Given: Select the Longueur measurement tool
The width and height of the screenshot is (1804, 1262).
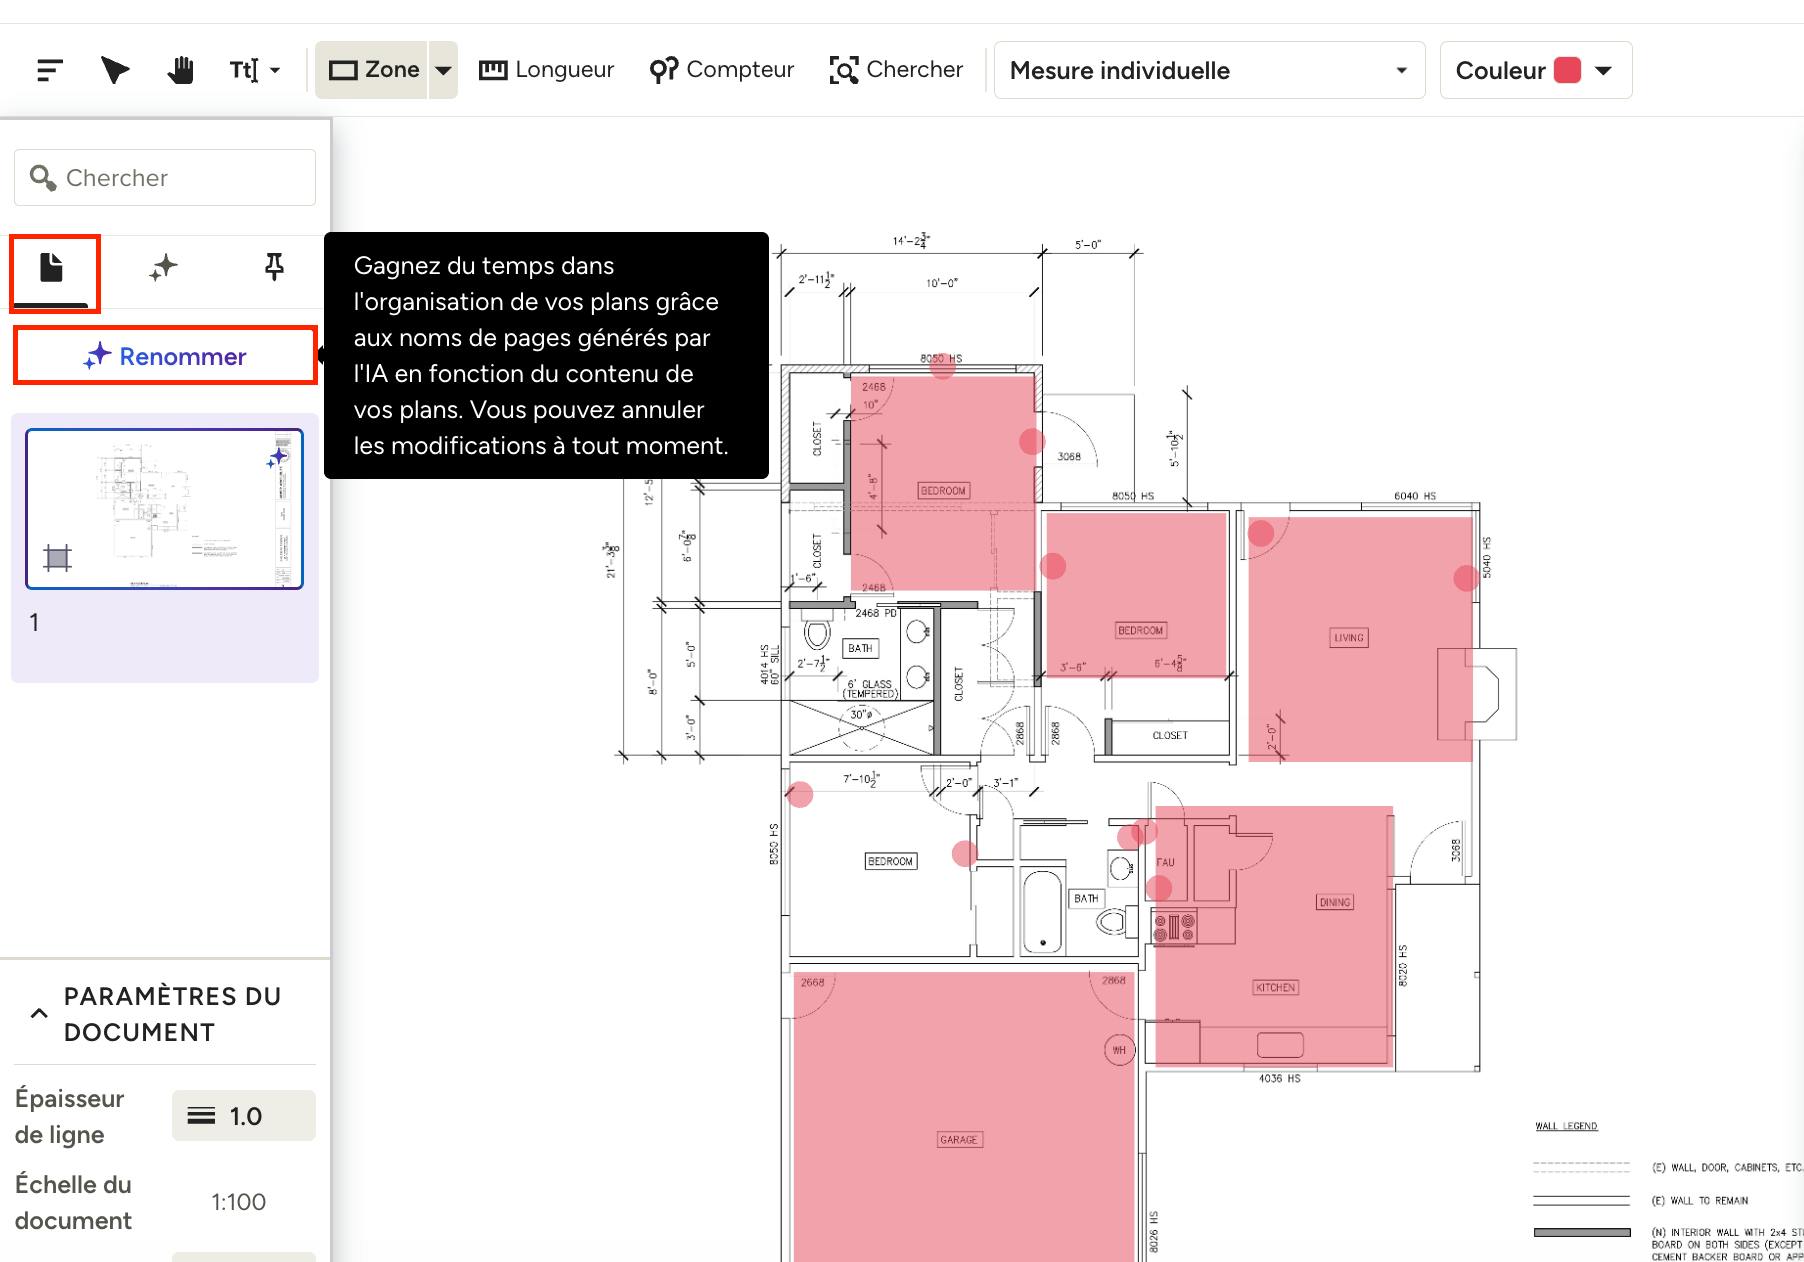Looking at the screenshot, I should pos(547,70).
